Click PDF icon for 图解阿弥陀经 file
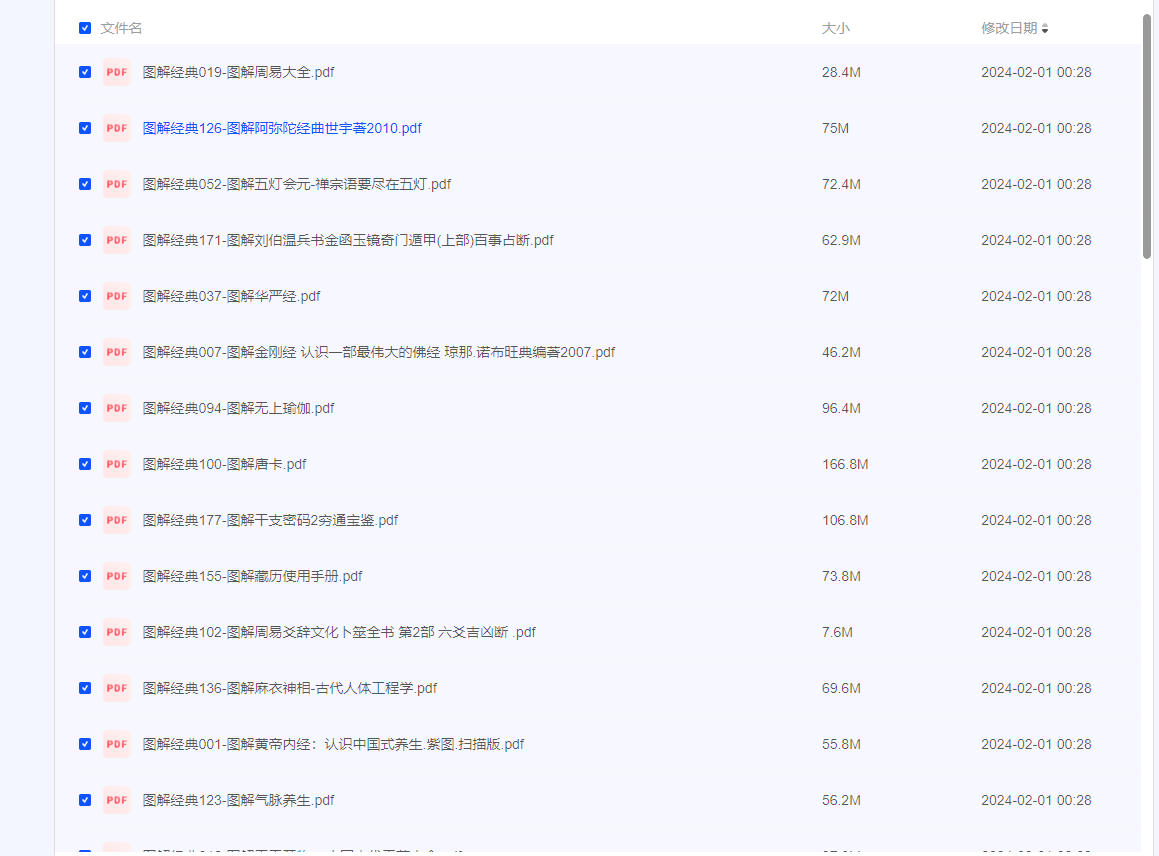1159x856 pixels. click(117, 128)
